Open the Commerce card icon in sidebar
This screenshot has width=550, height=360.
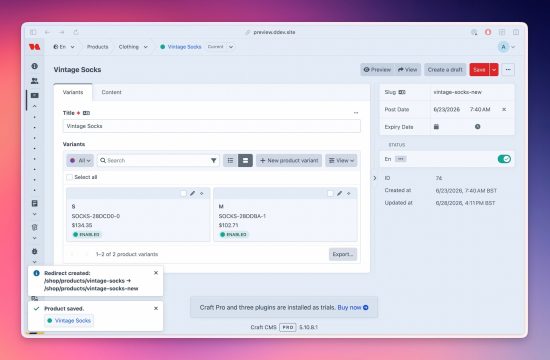point(34,95)
